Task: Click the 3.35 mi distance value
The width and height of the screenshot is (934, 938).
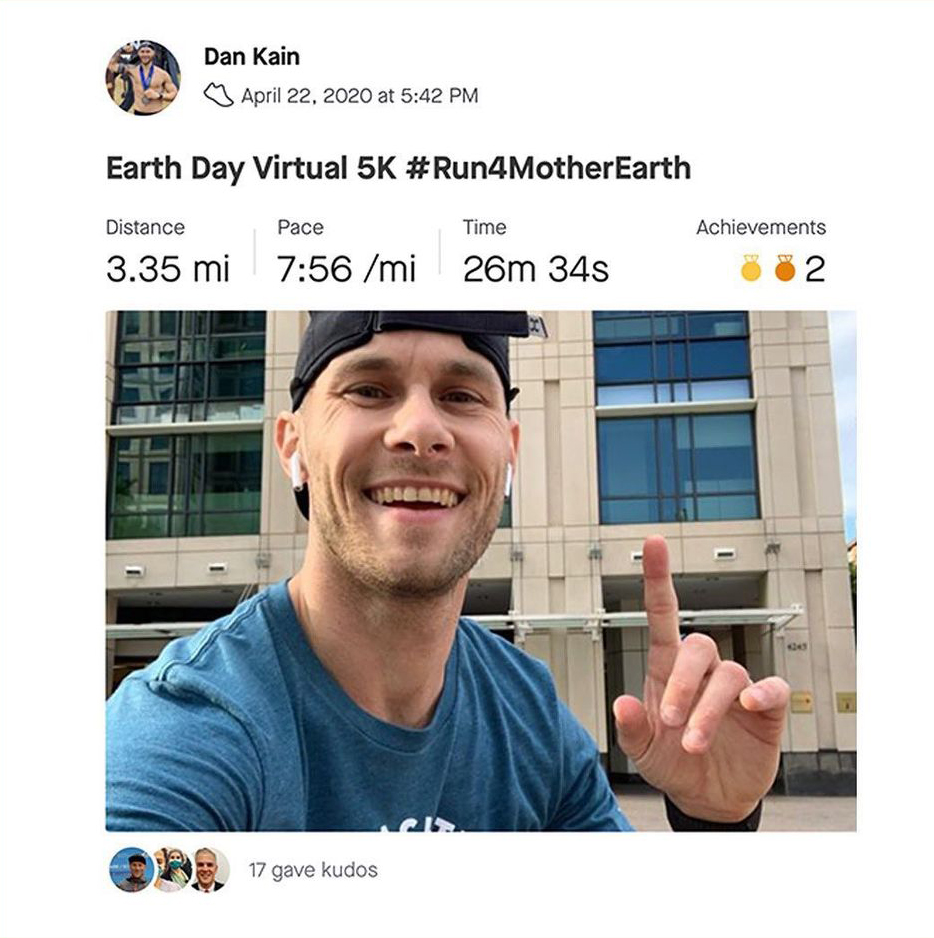Action: click(167, 269)
